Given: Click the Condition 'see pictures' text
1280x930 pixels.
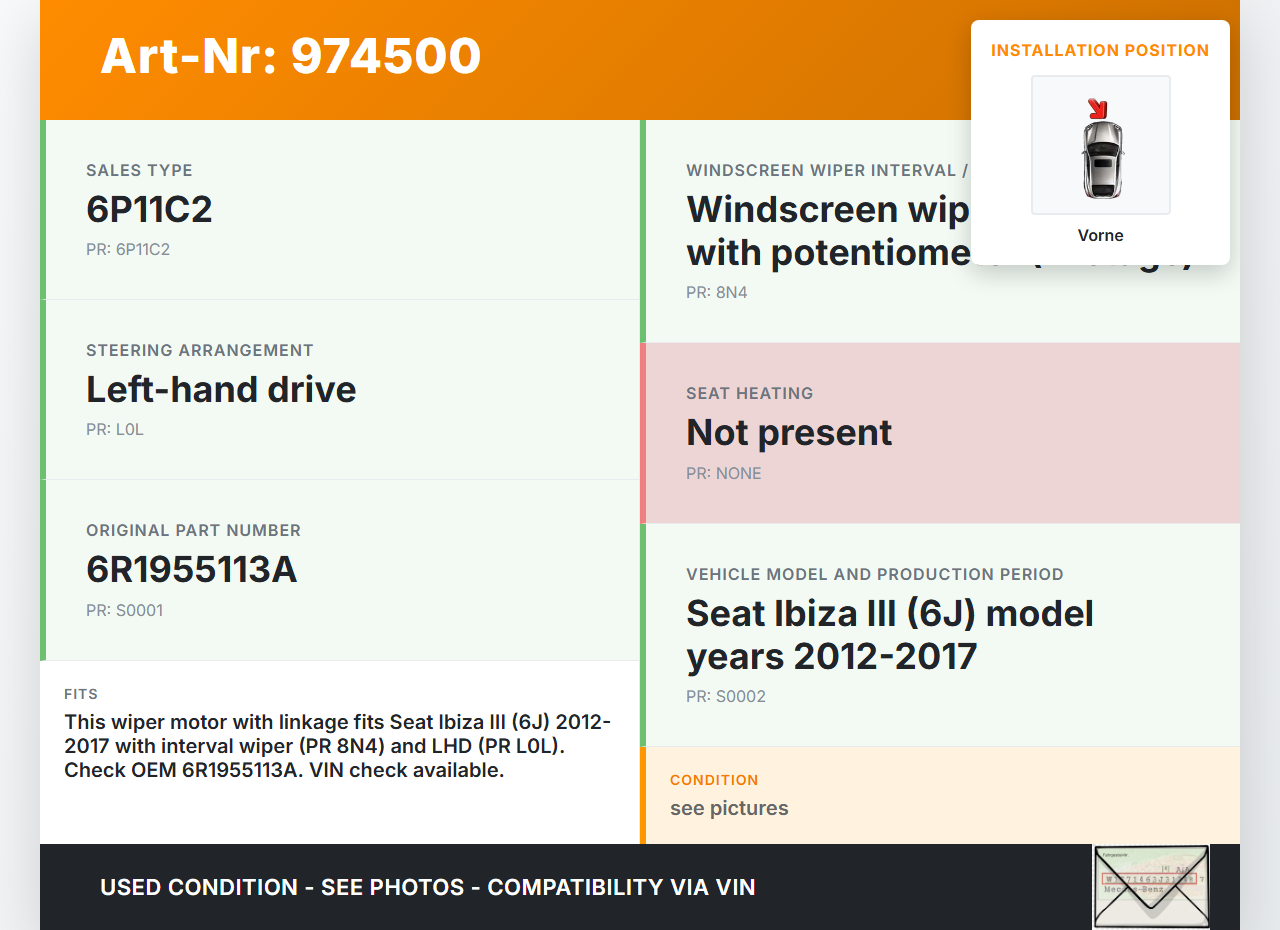Looking at the screenshot, I should [x=729, y=808].
